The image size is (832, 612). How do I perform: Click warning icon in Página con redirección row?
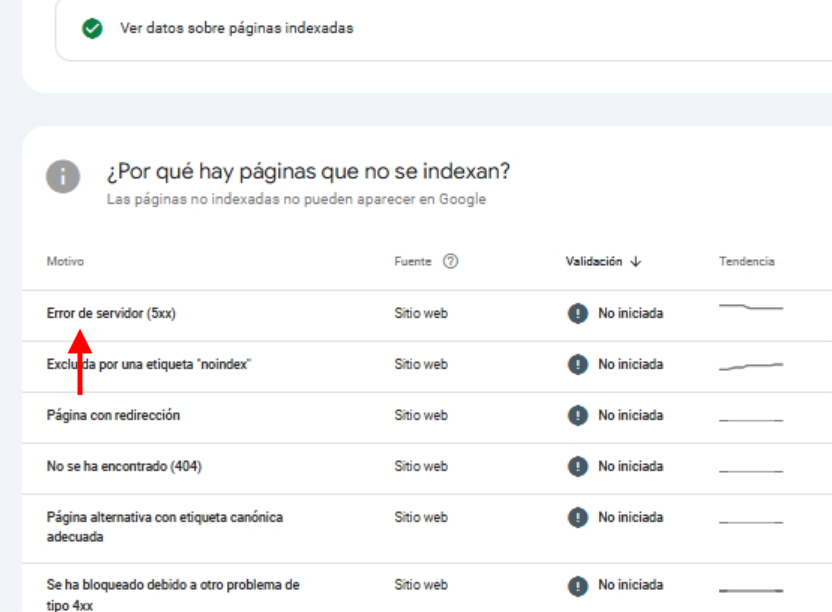(x=577, y=415)
